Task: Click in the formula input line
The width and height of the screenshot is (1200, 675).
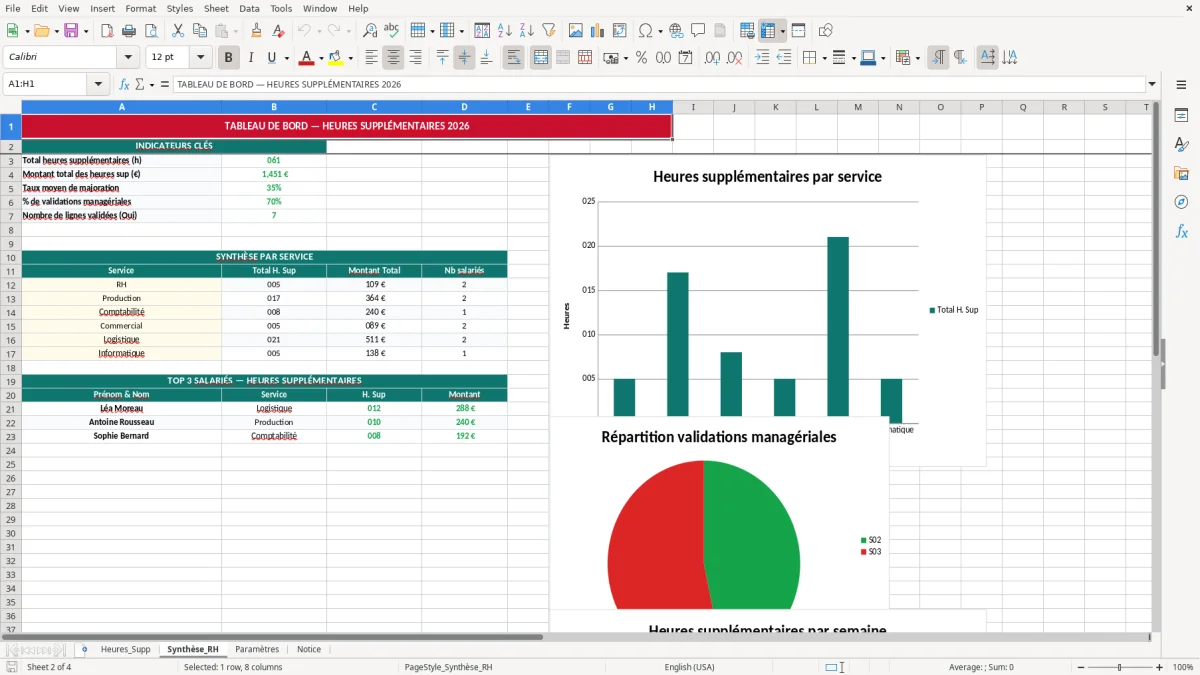Action: 658,84
